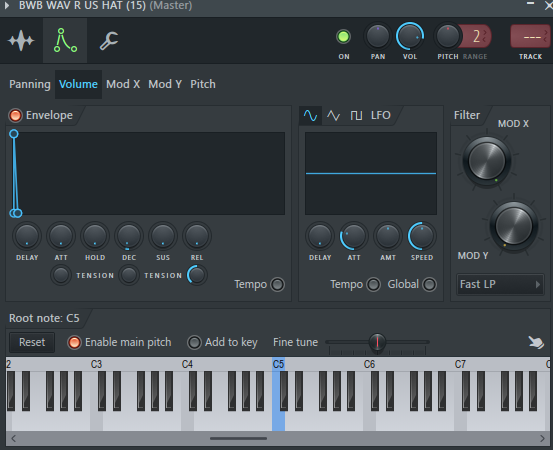Click the Filter section label
Screen dimensions: 553x450
(x=467, y=115)
